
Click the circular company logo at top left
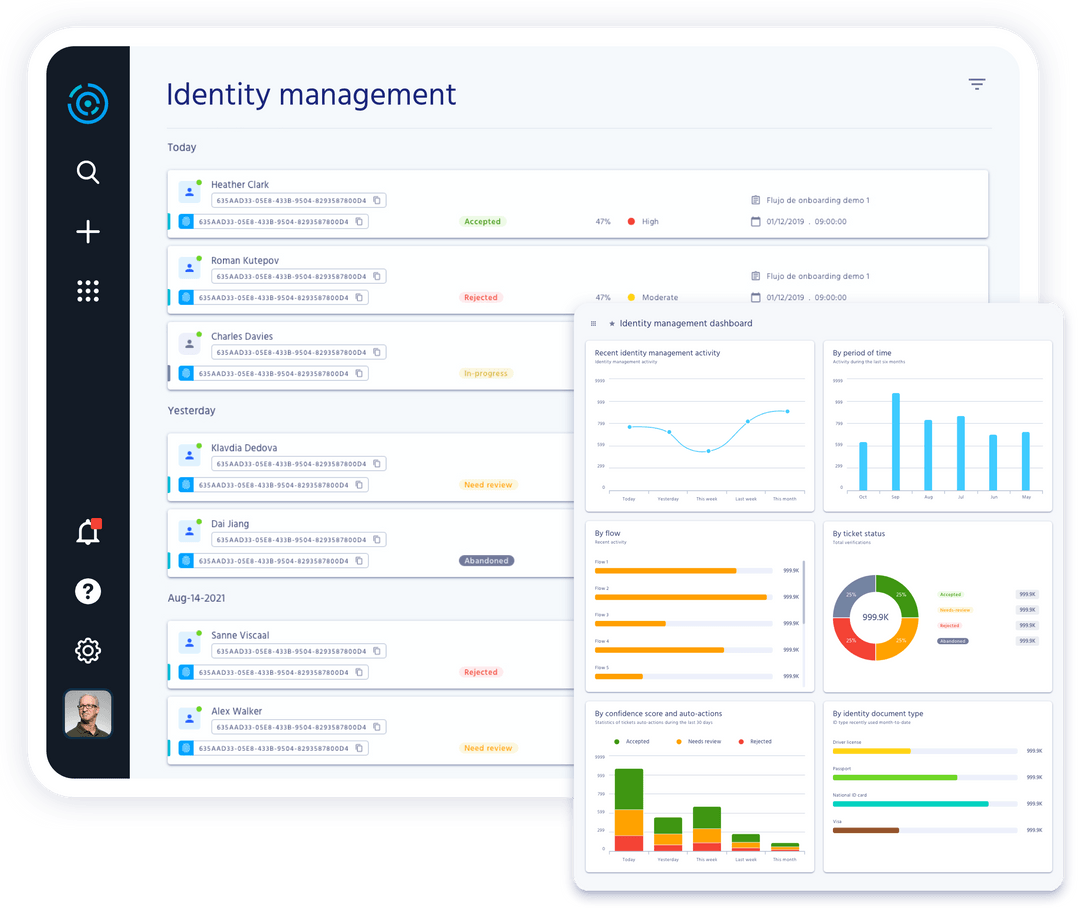click(x=88, y=103)
